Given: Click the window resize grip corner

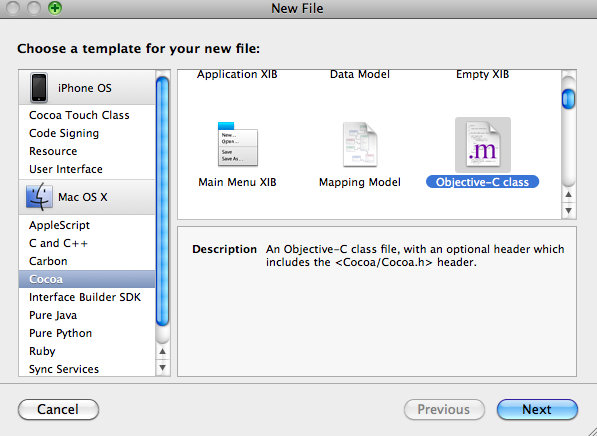Looking at the screenshot, I should 591,431.
